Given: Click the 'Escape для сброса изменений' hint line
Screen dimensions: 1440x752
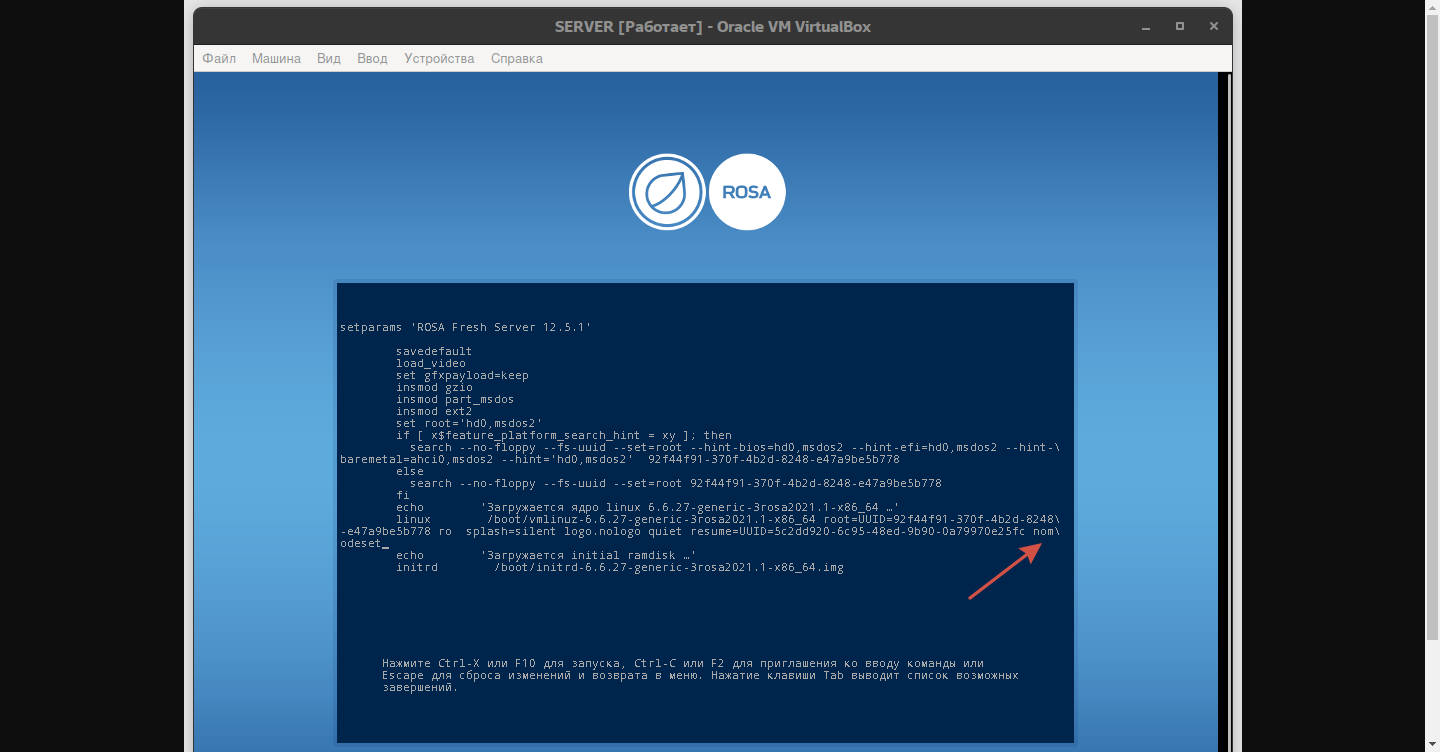Looking at the screenshot, I should tap(700, 675).
